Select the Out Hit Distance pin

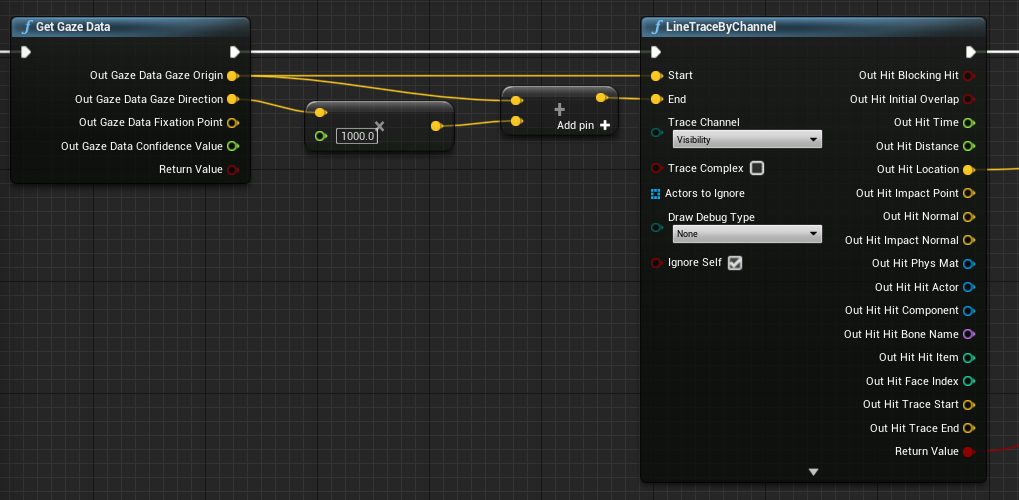(968, 146)
